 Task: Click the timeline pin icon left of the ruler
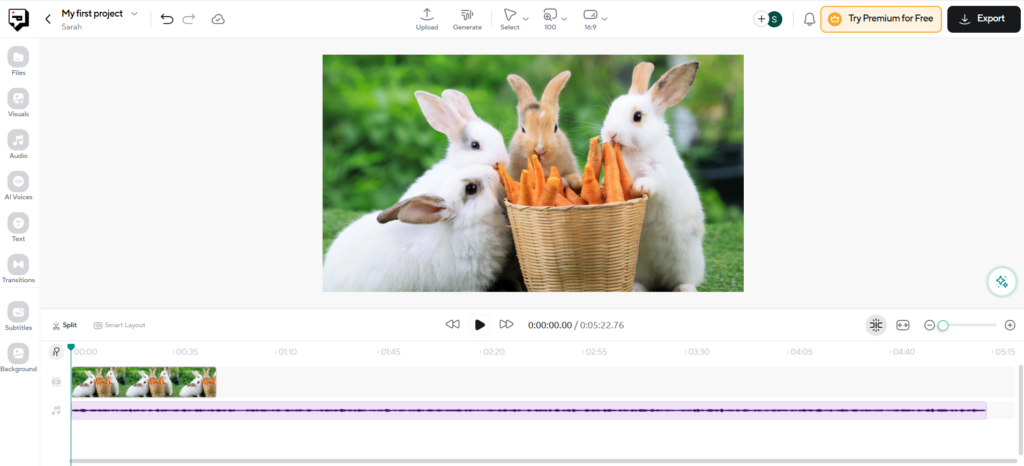[56, 352]
